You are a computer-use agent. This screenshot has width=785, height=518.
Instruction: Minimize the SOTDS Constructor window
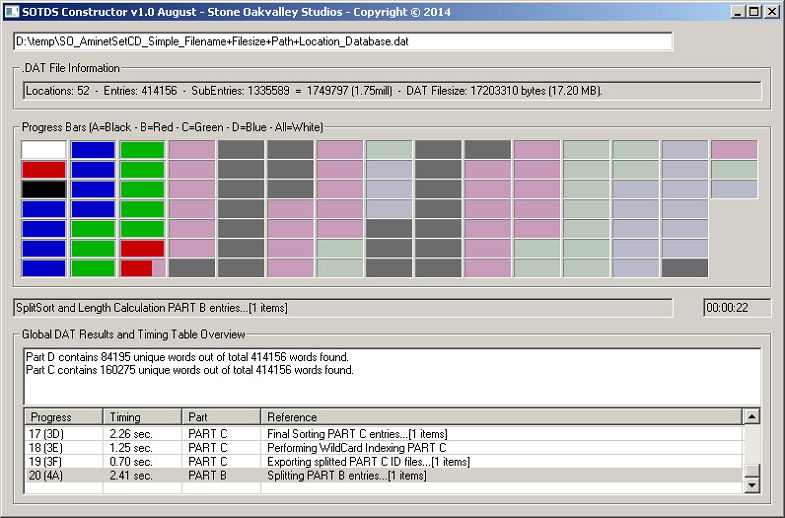[738, 11]
